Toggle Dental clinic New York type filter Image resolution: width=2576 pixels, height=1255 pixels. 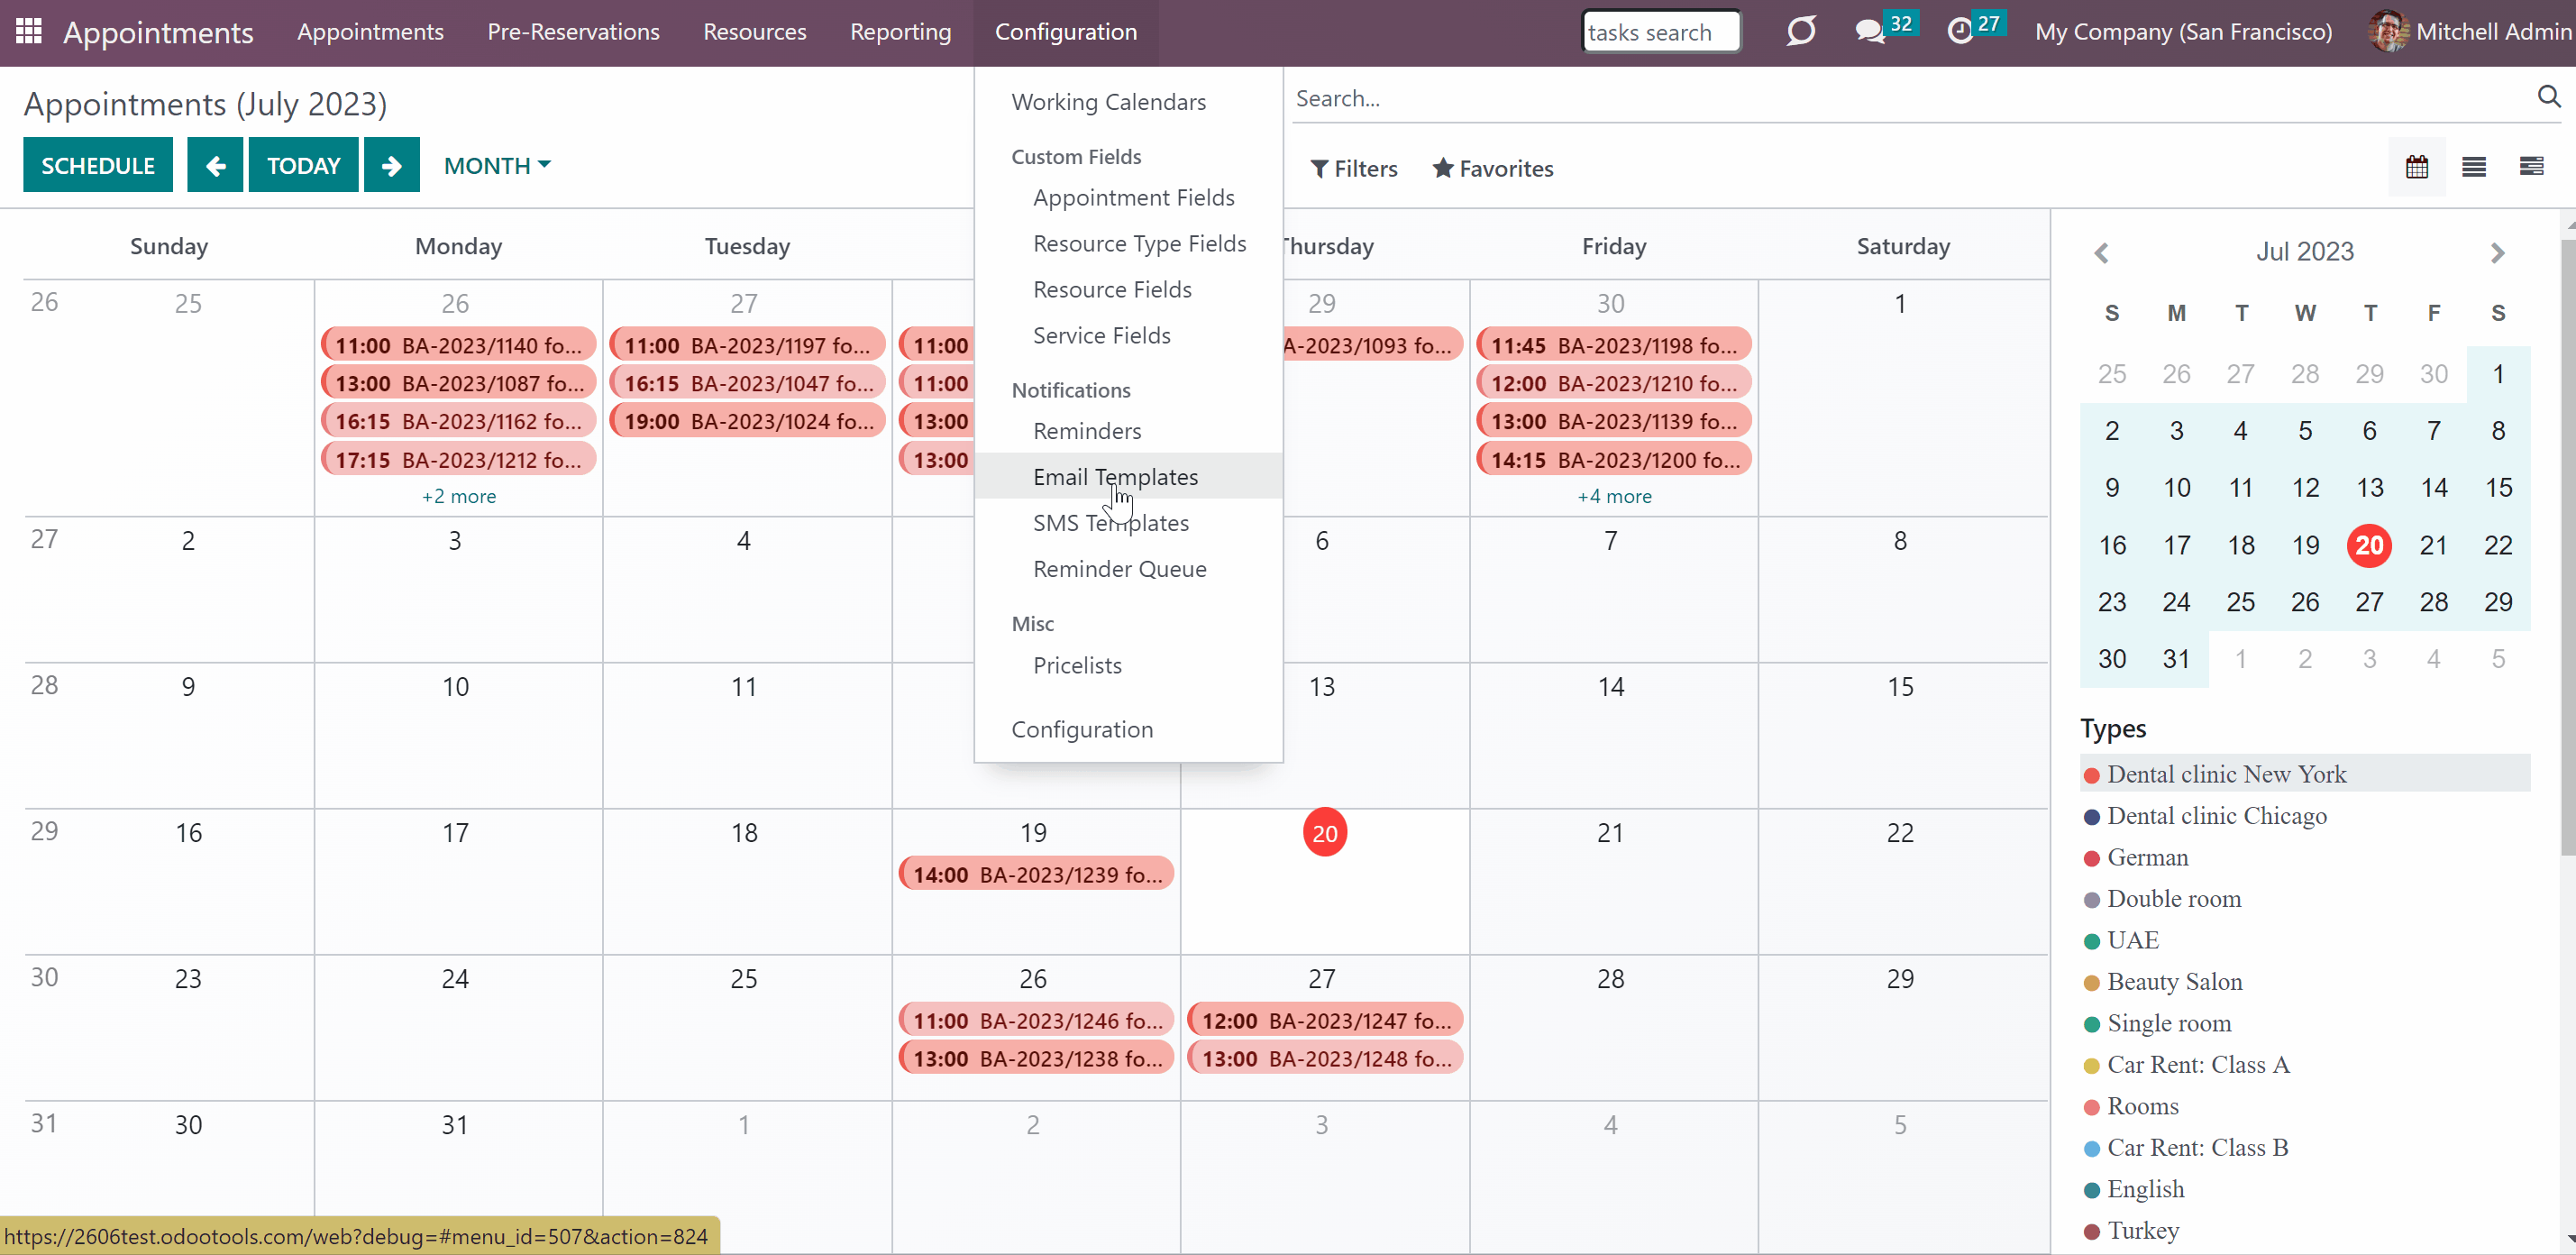2304,774
